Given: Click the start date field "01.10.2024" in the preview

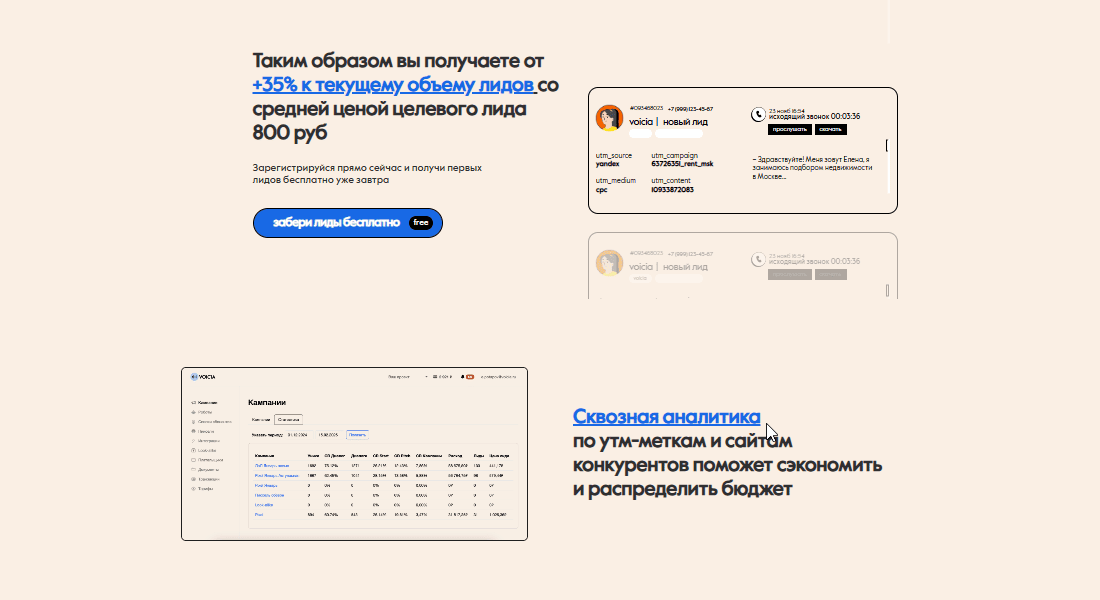Looking at the screenshot, I should pyautogui.click(x=300, y=434).
